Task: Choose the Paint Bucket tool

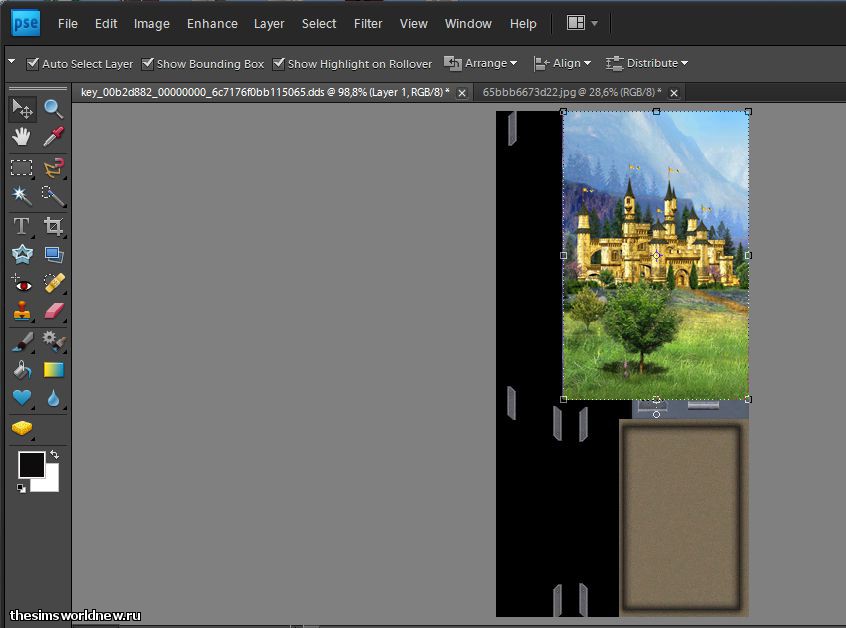Action: (22, 370)
